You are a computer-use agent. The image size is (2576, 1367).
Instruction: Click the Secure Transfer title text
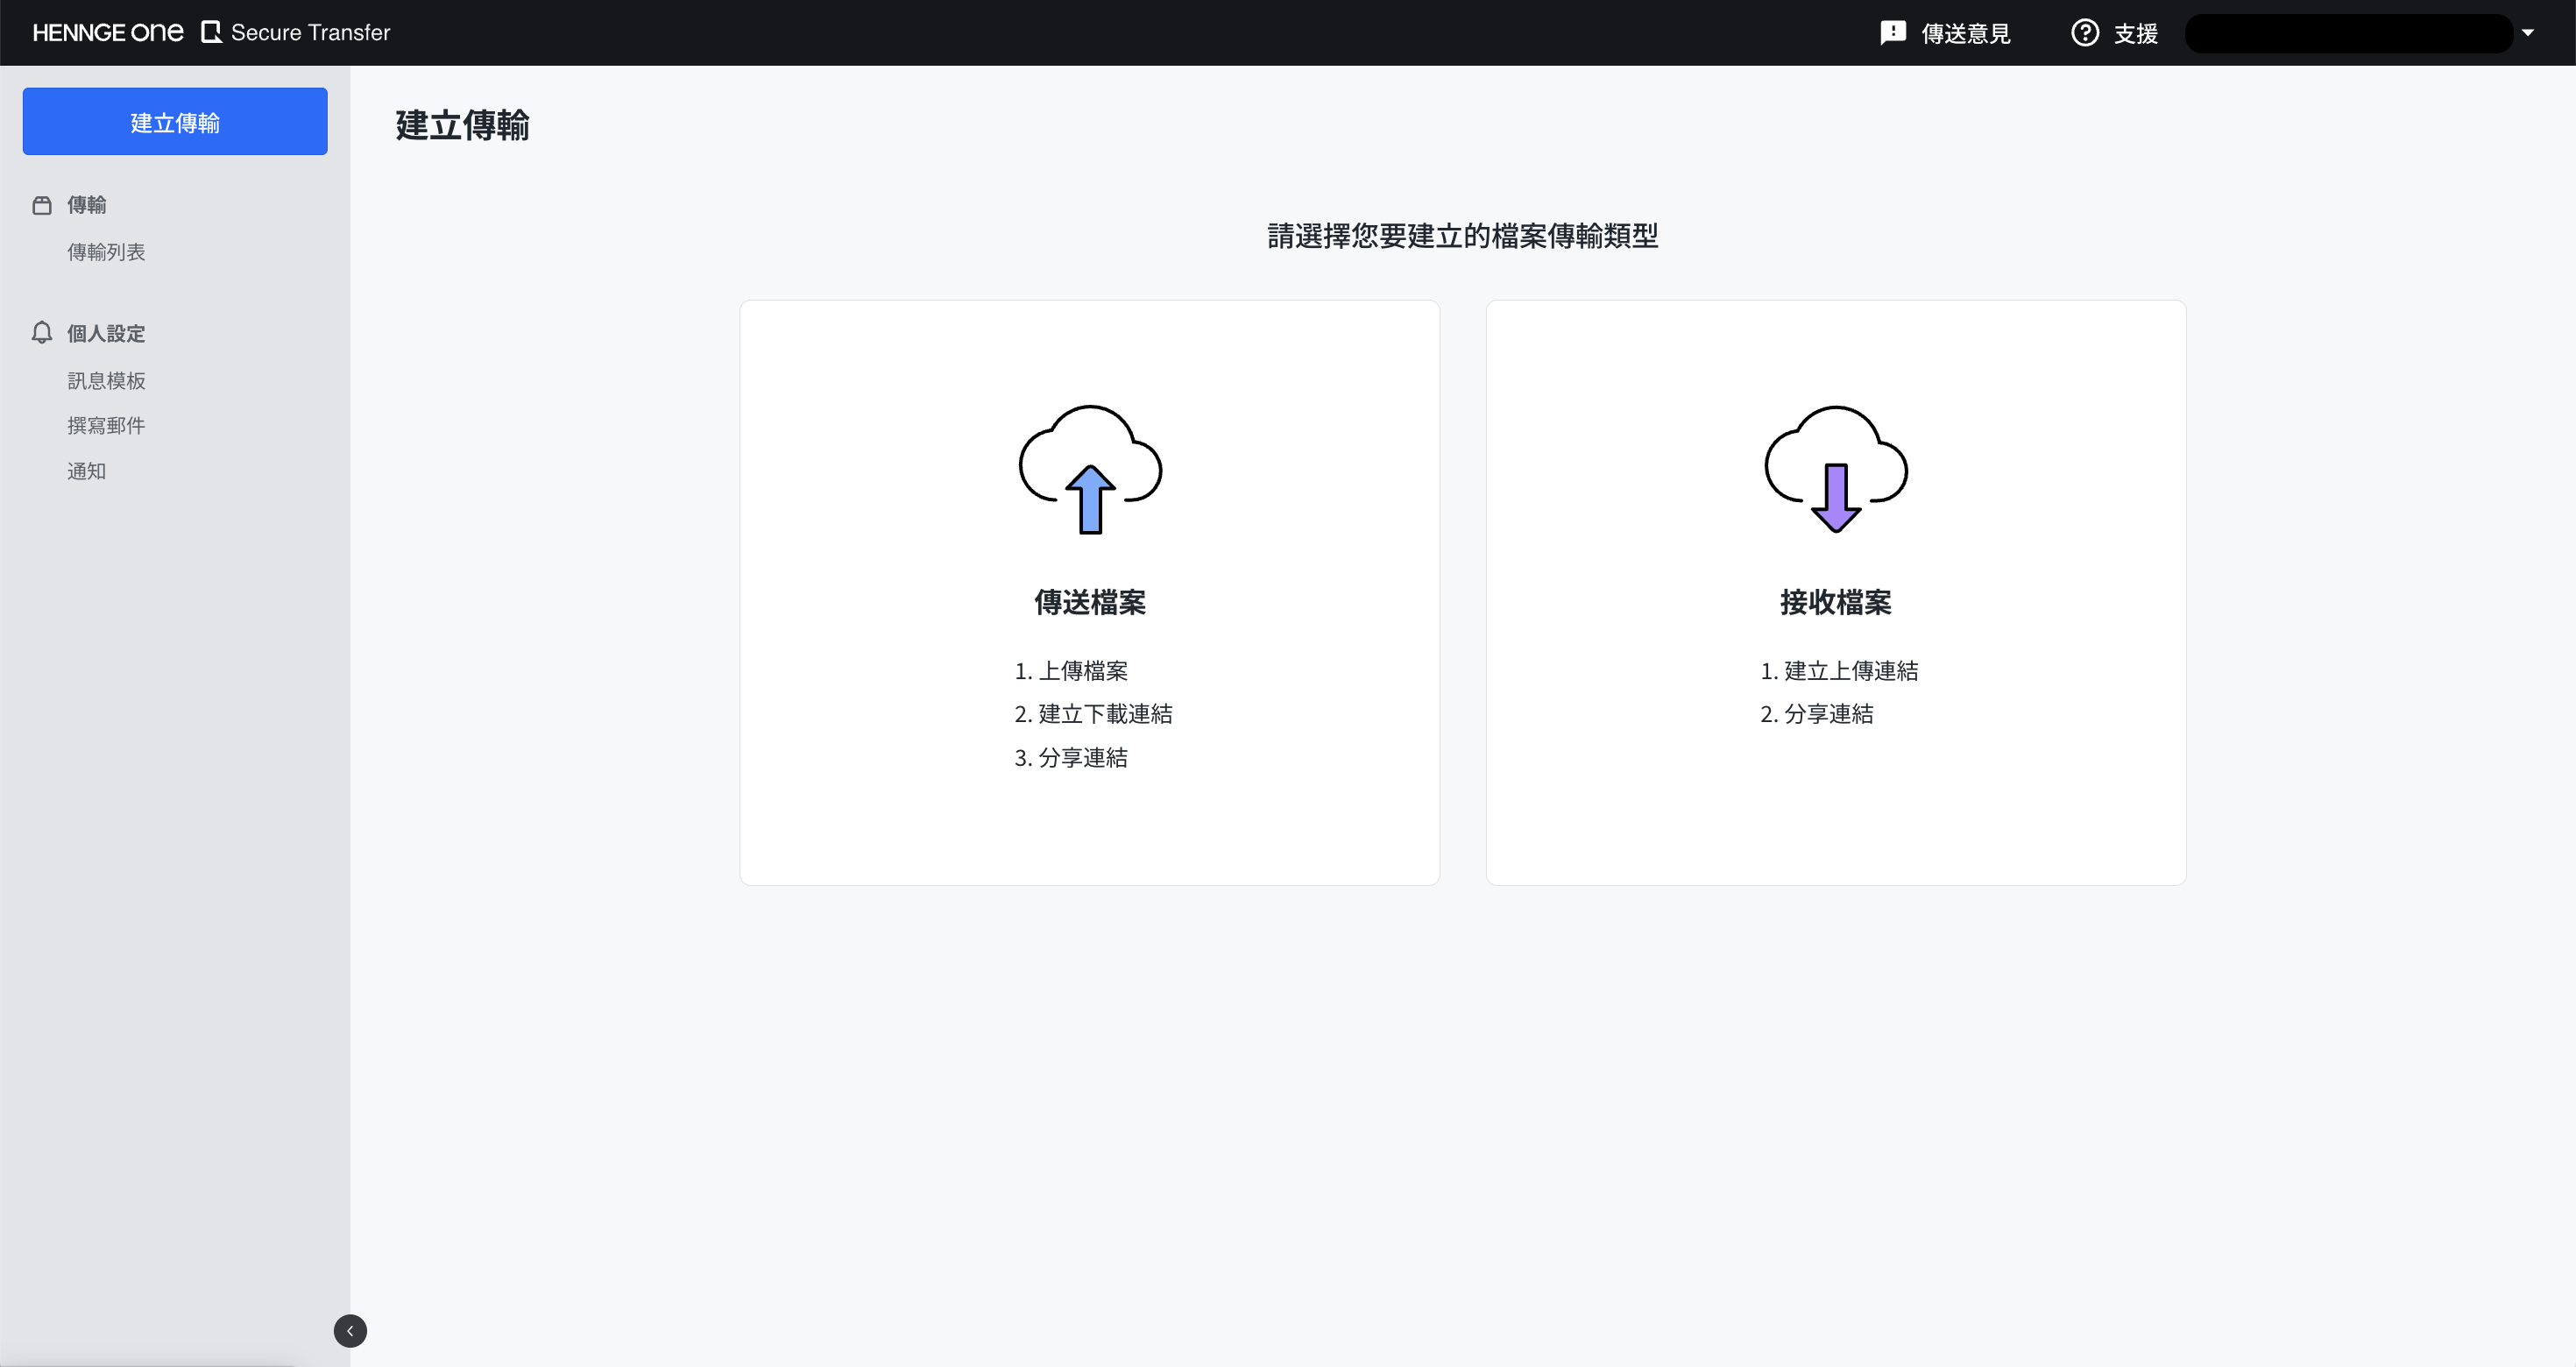pos(310,33)
